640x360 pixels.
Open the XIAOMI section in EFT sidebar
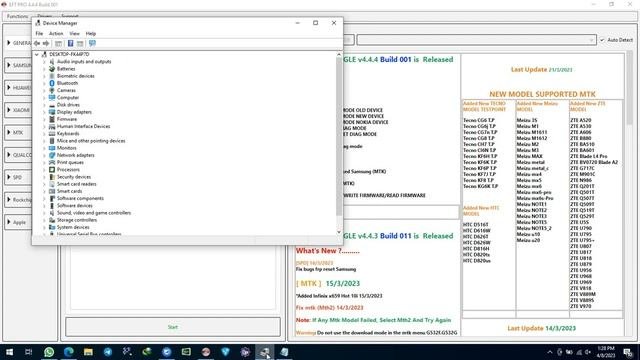[18, 110]
